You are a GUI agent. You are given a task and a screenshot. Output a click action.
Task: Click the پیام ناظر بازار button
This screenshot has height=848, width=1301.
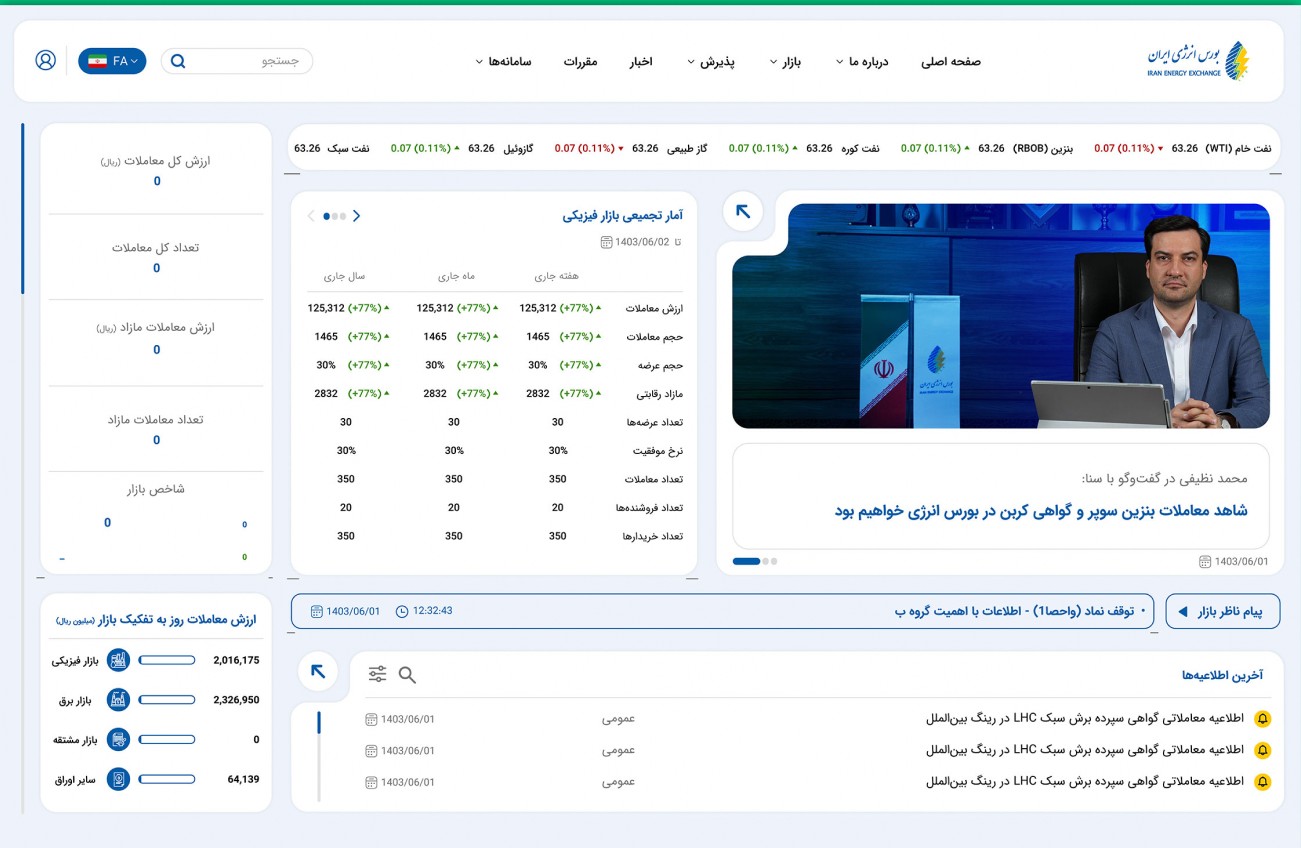click(x=1222, y=612)
